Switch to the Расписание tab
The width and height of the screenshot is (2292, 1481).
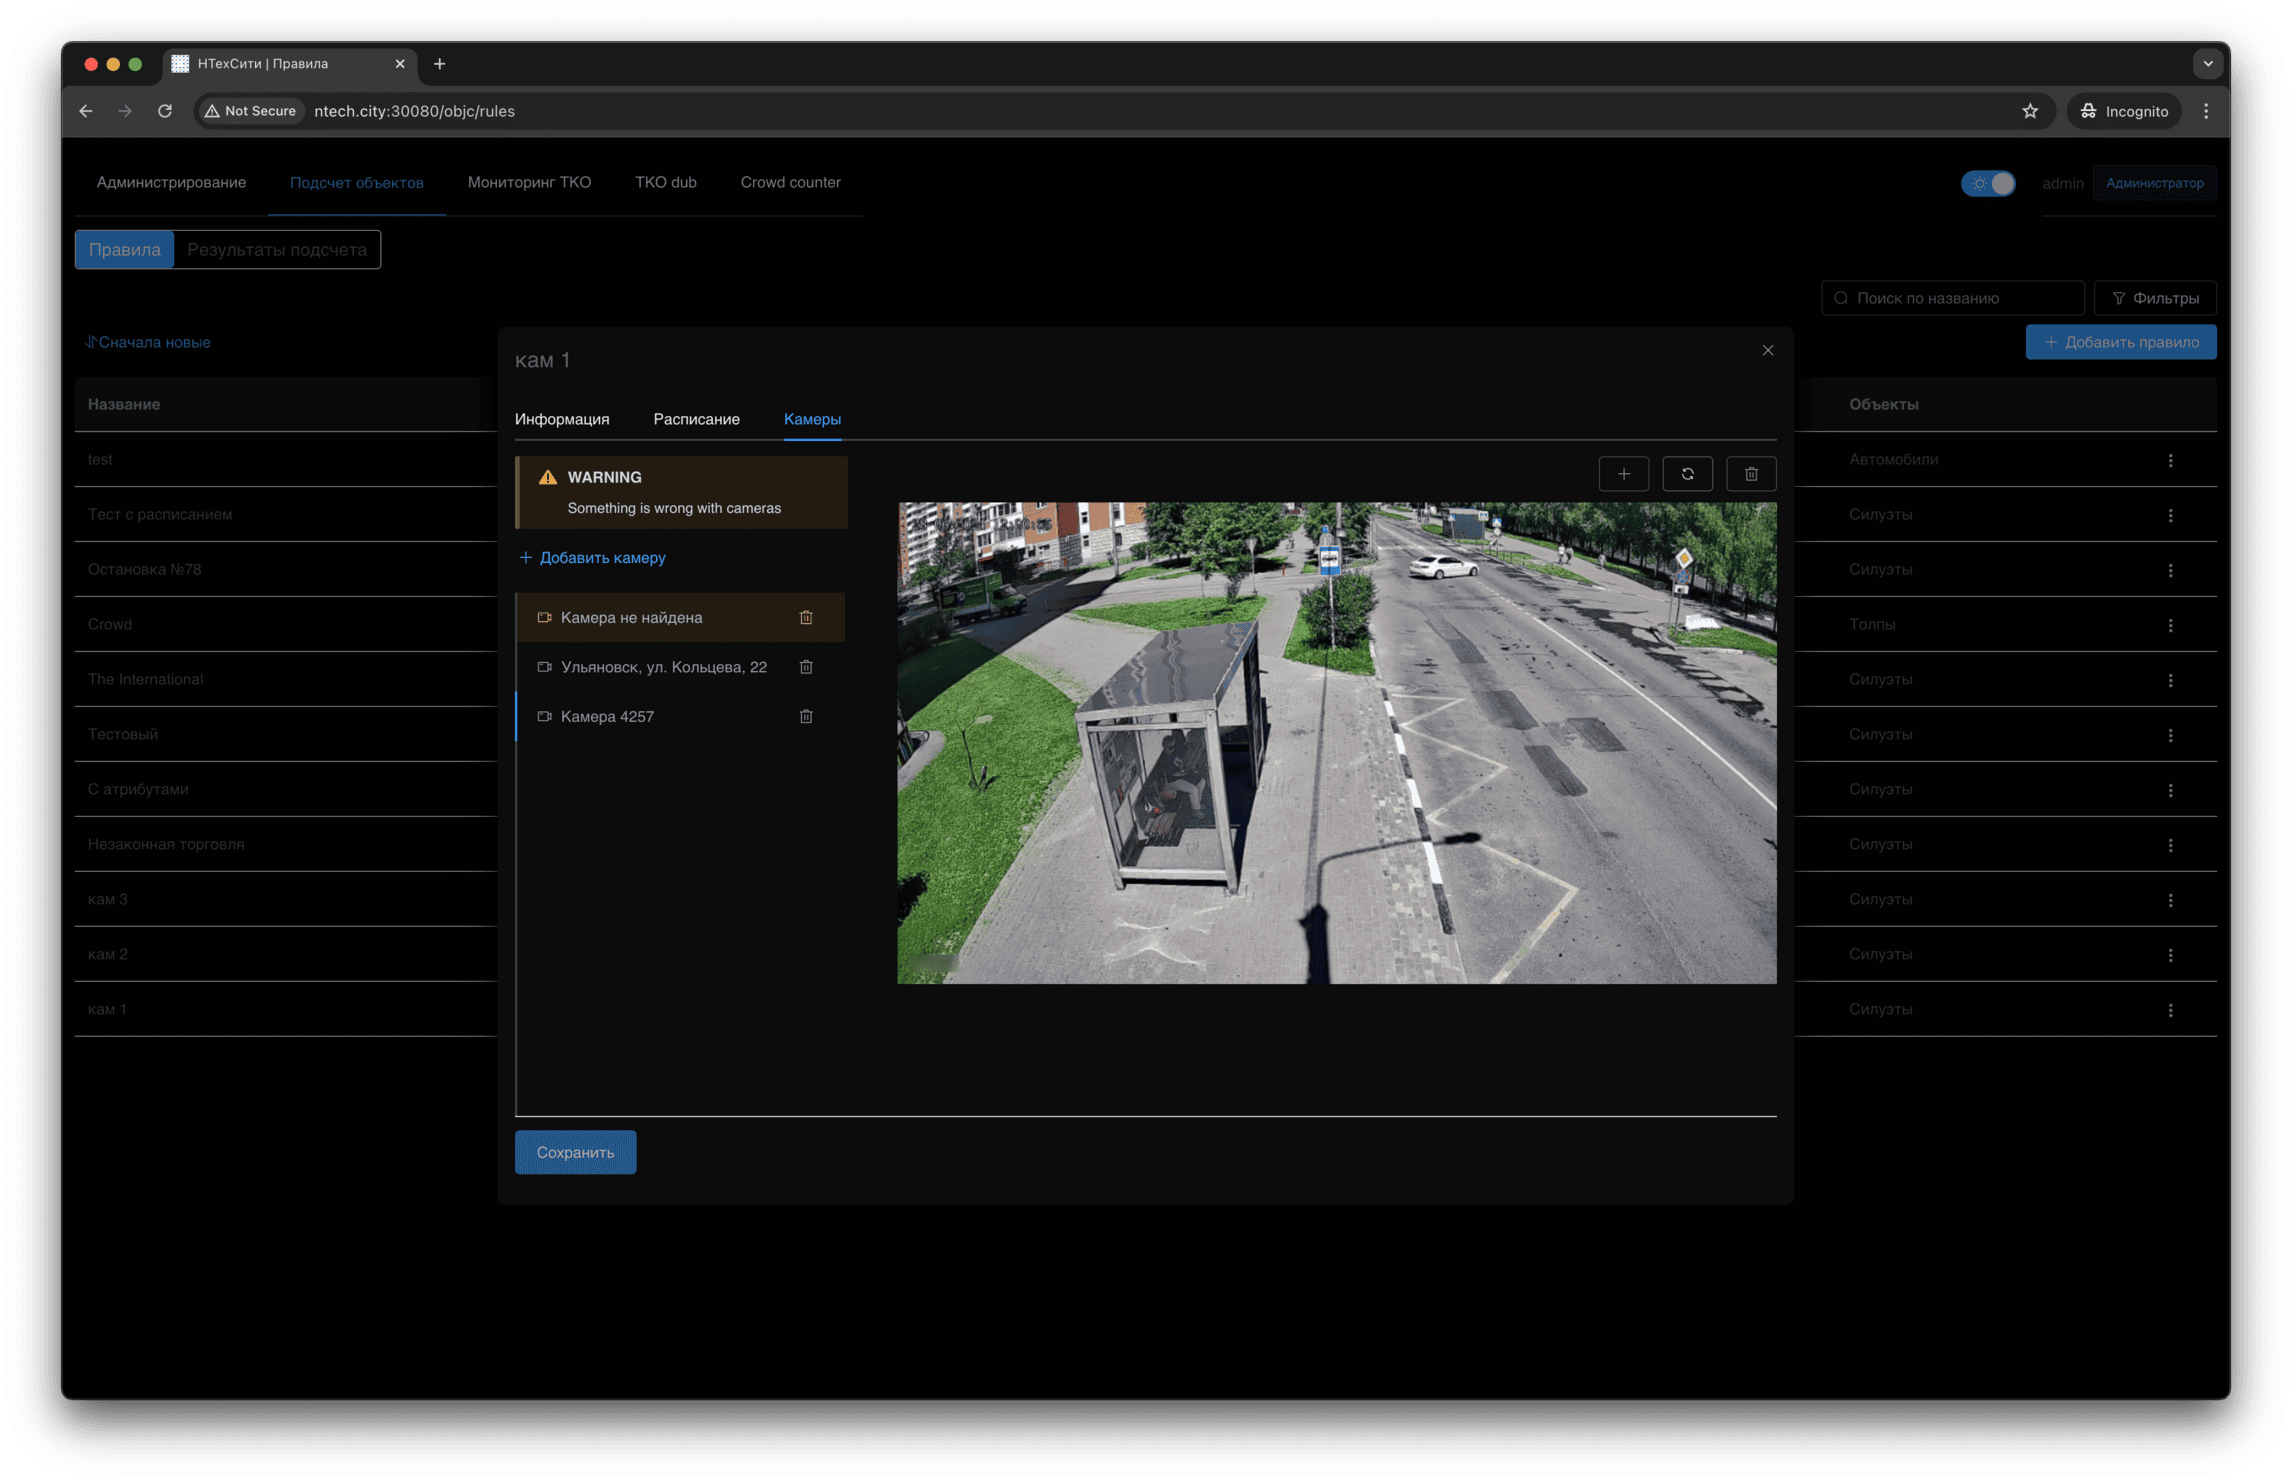tap(696, 419)
